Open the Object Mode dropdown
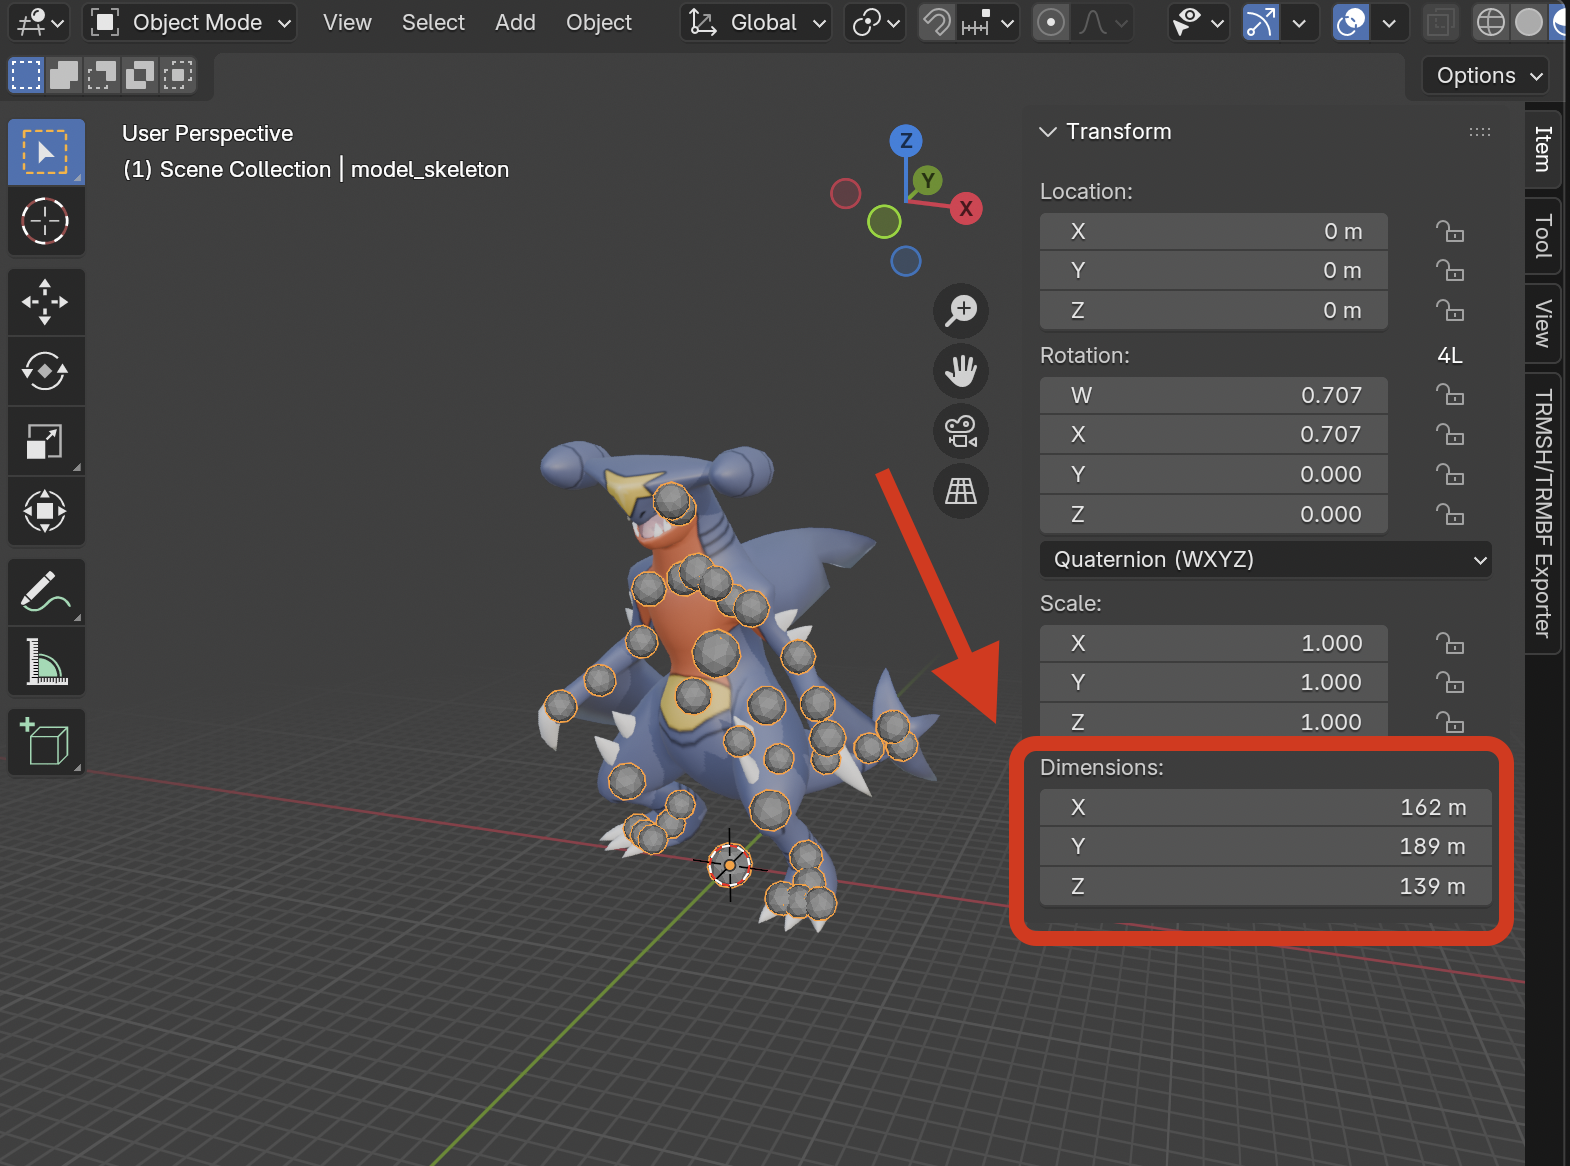Viewport: 1570px width, 1166px height. 190,22
